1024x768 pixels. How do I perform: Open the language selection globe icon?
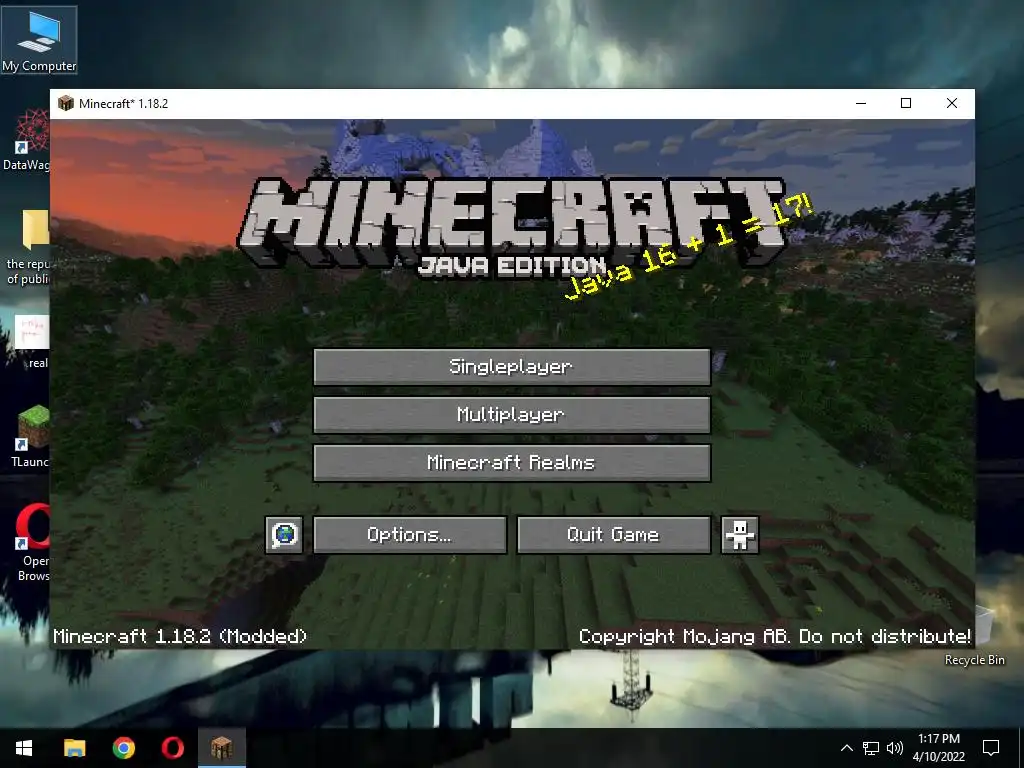click(x=284, y=535)
